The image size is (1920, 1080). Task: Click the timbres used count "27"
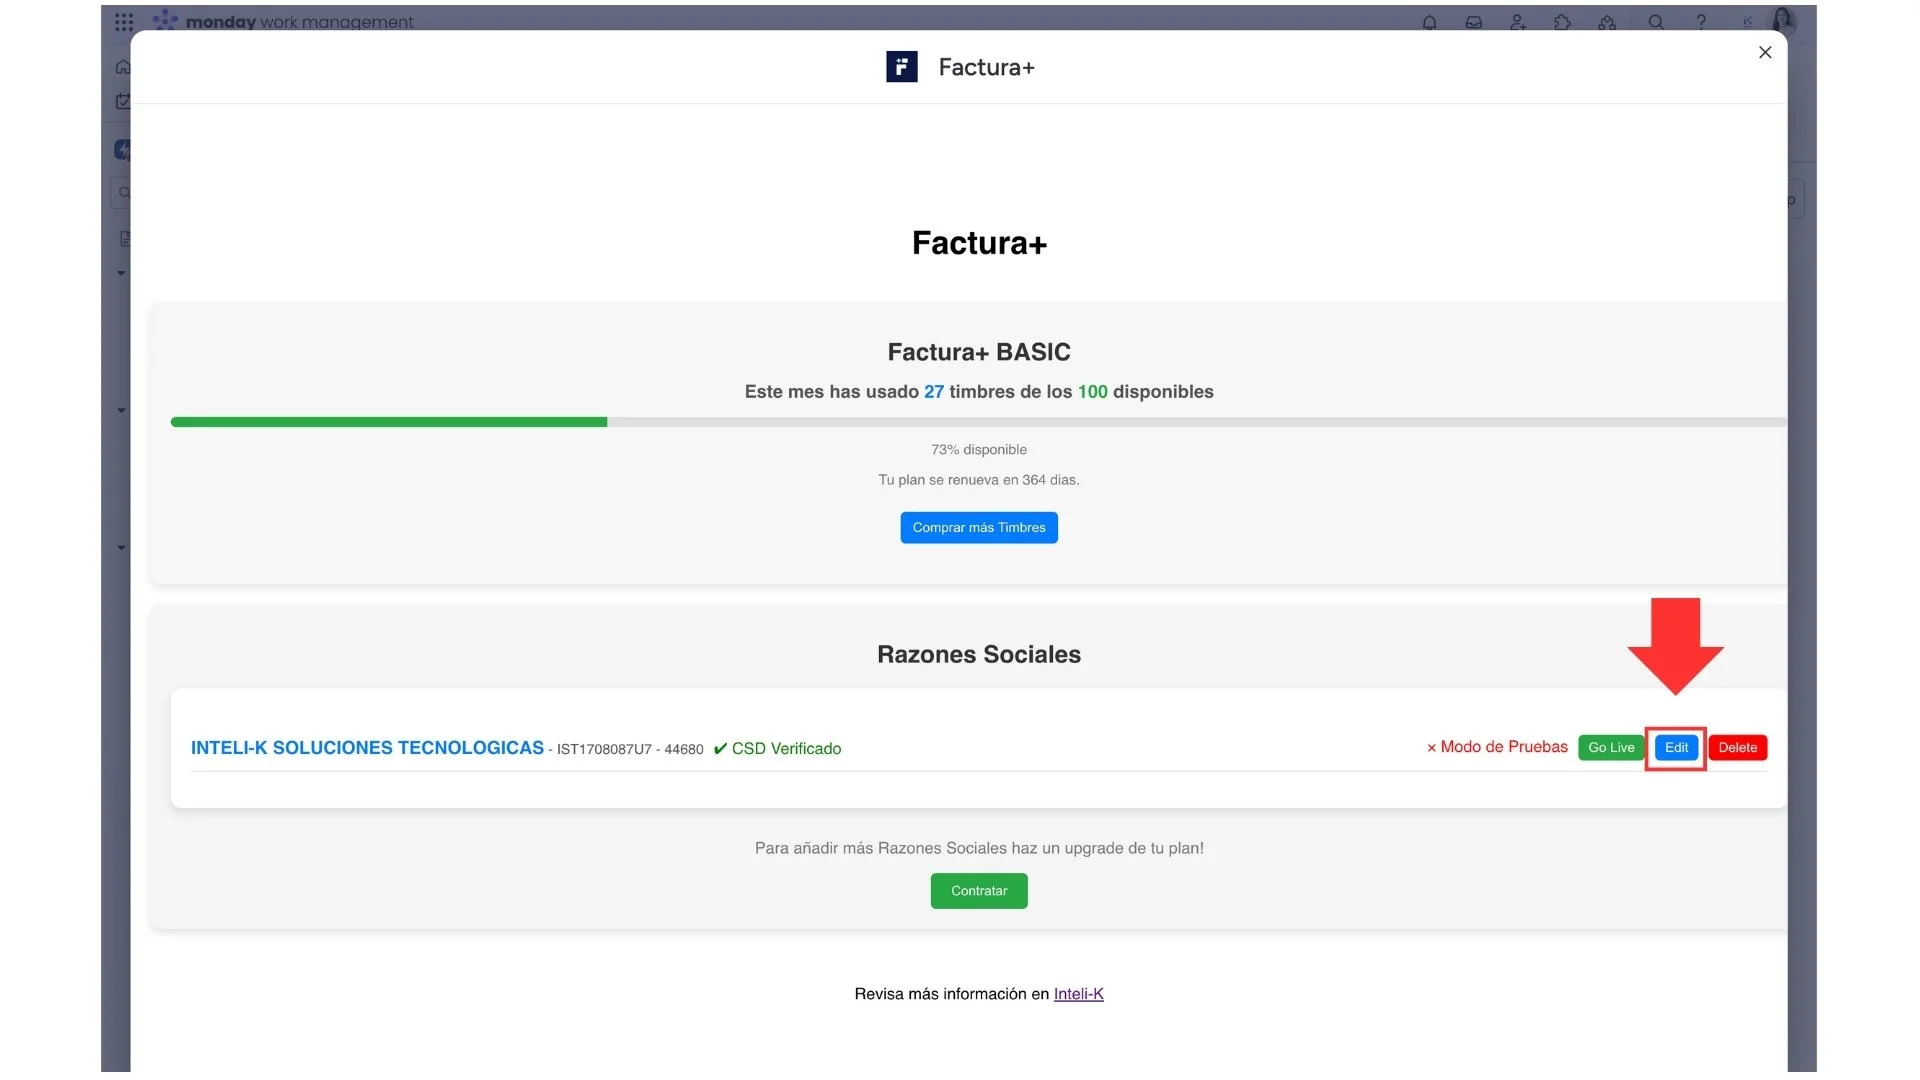934,392
